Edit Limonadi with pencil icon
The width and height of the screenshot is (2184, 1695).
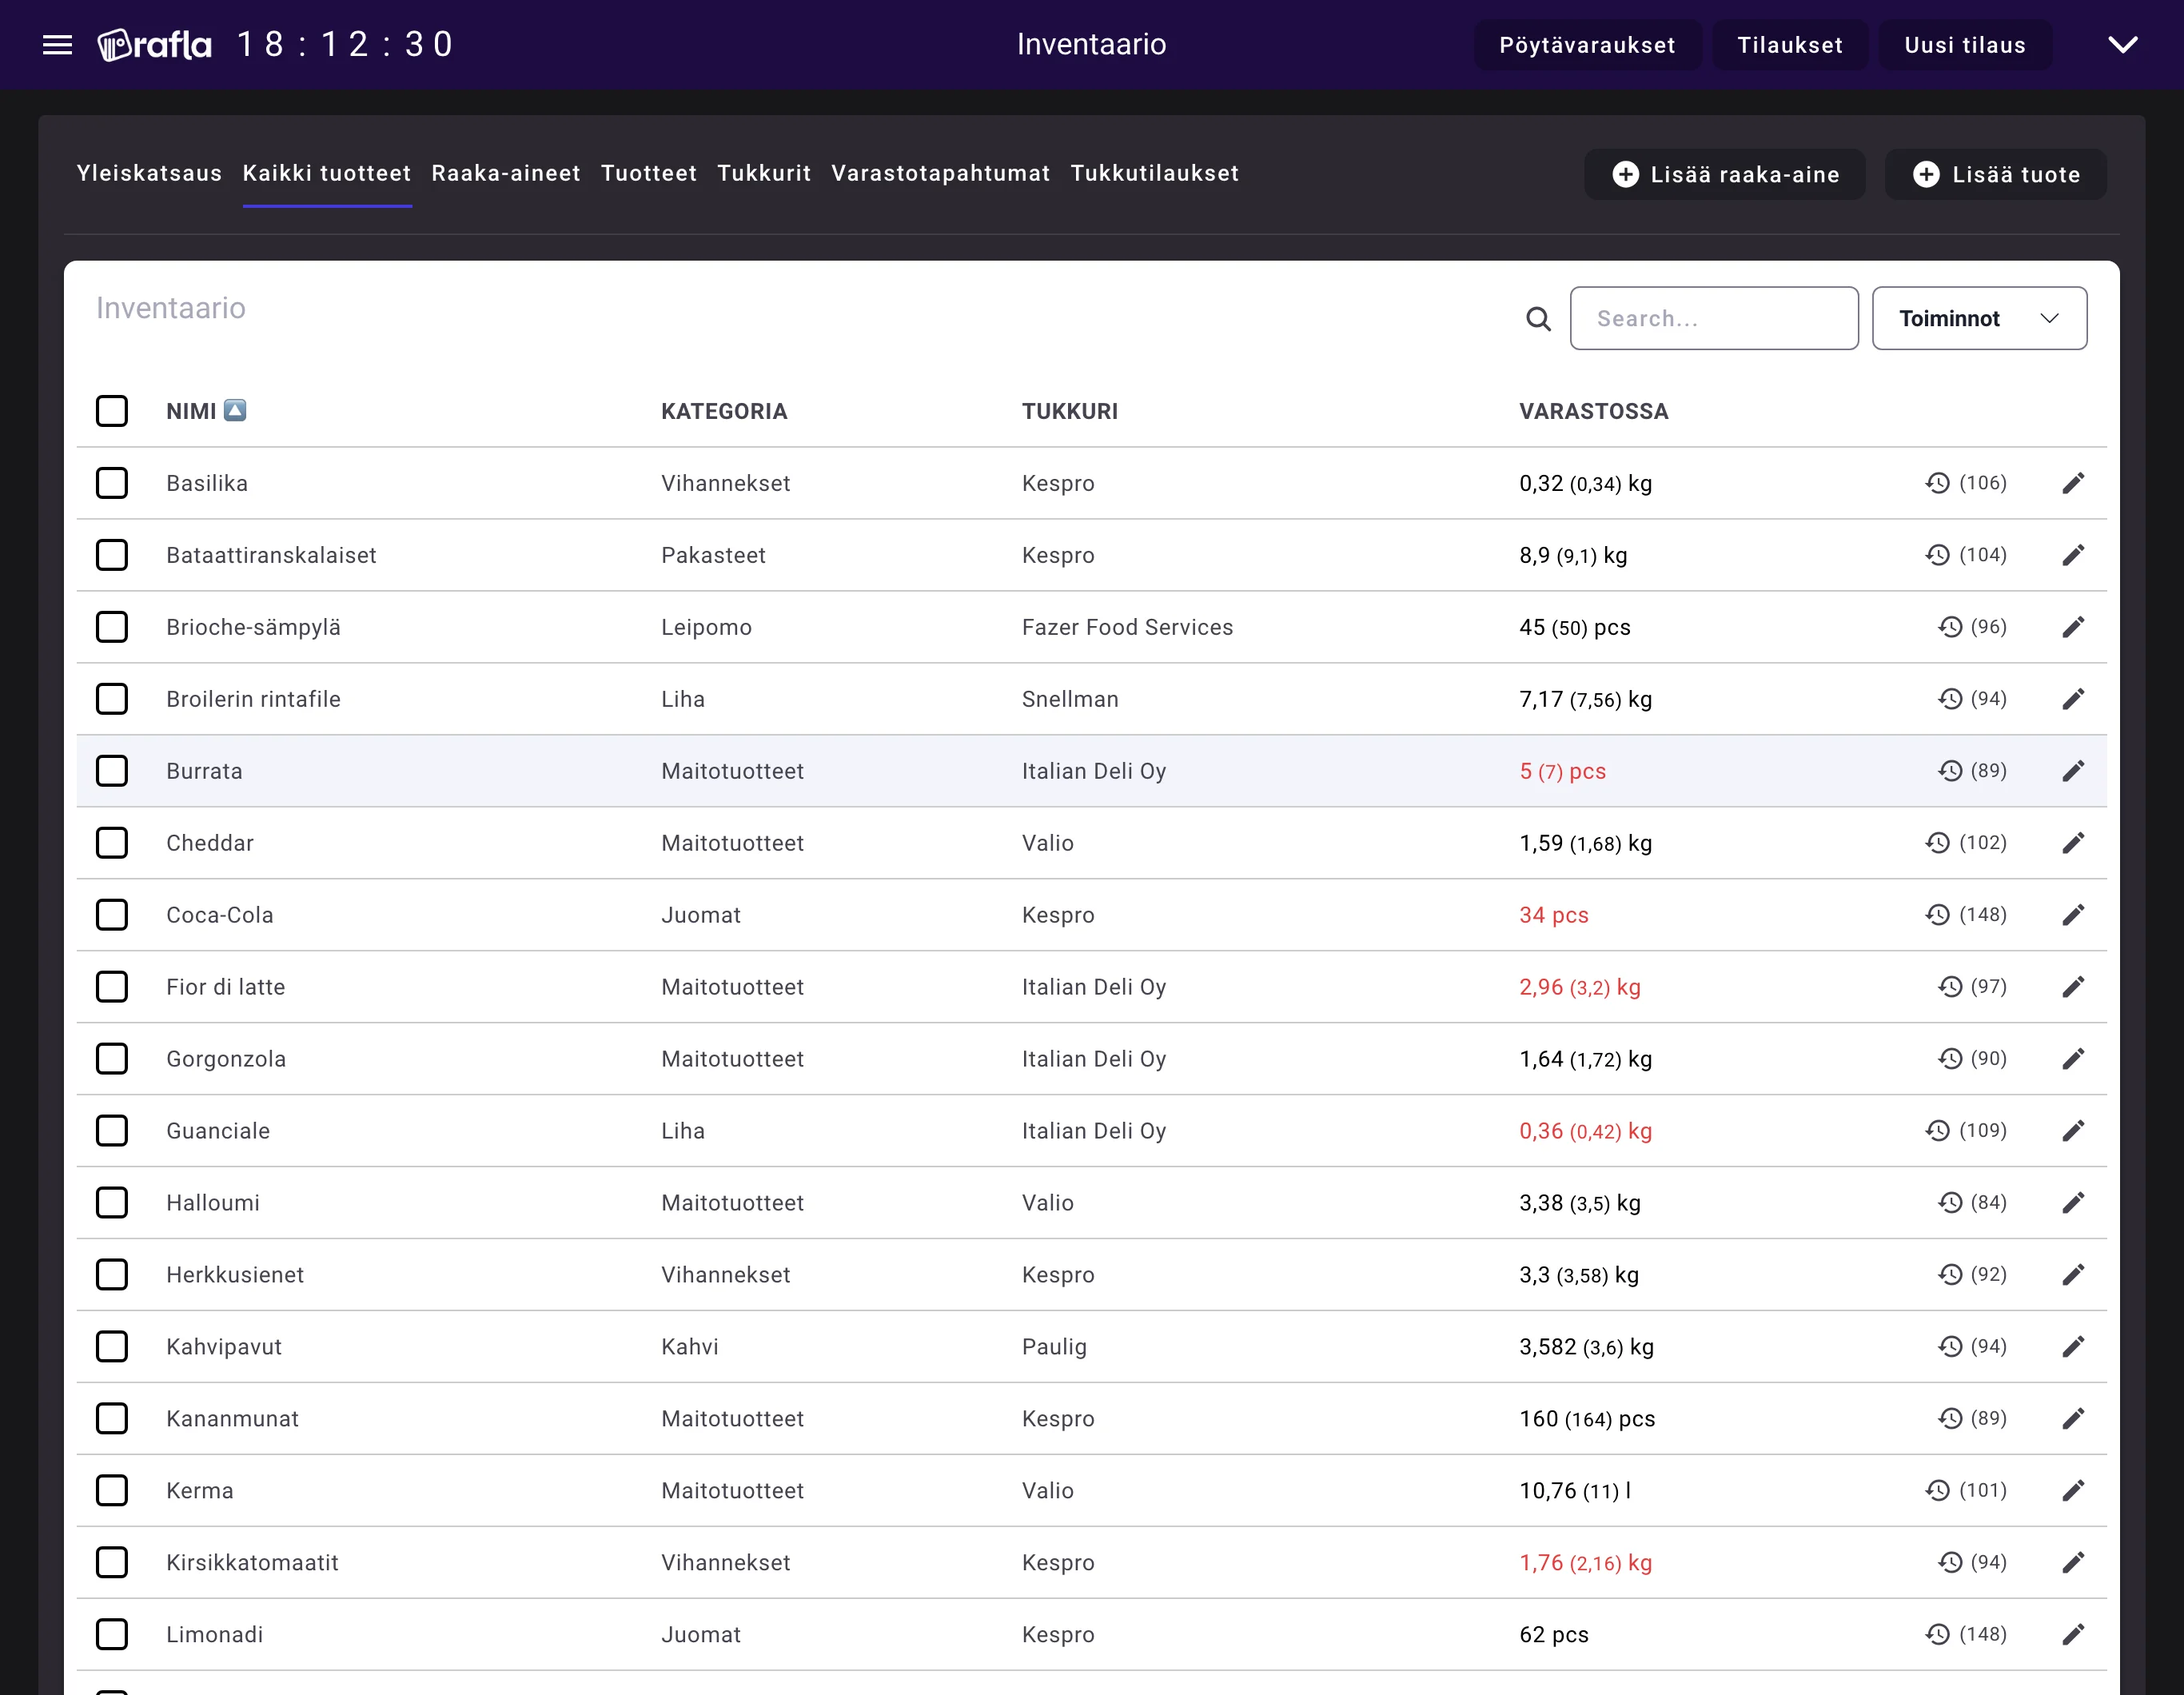(2073, 1635)
